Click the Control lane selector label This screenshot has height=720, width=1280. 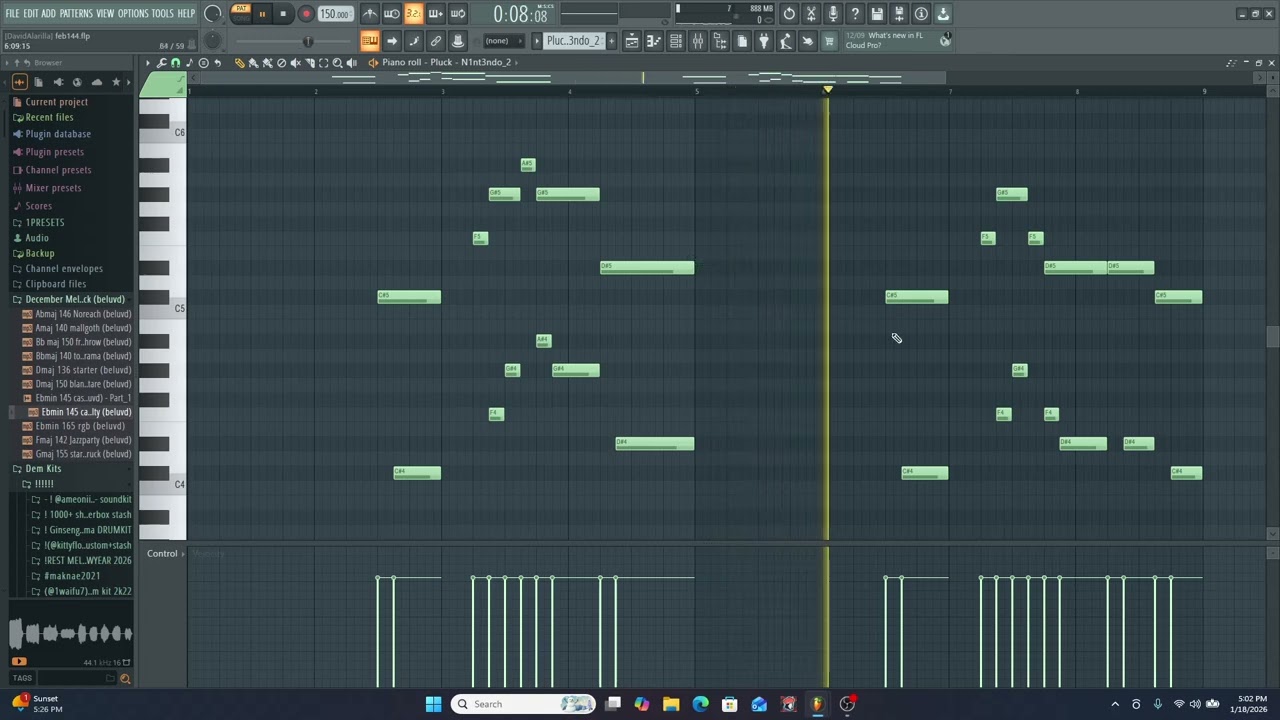[162, 553]
